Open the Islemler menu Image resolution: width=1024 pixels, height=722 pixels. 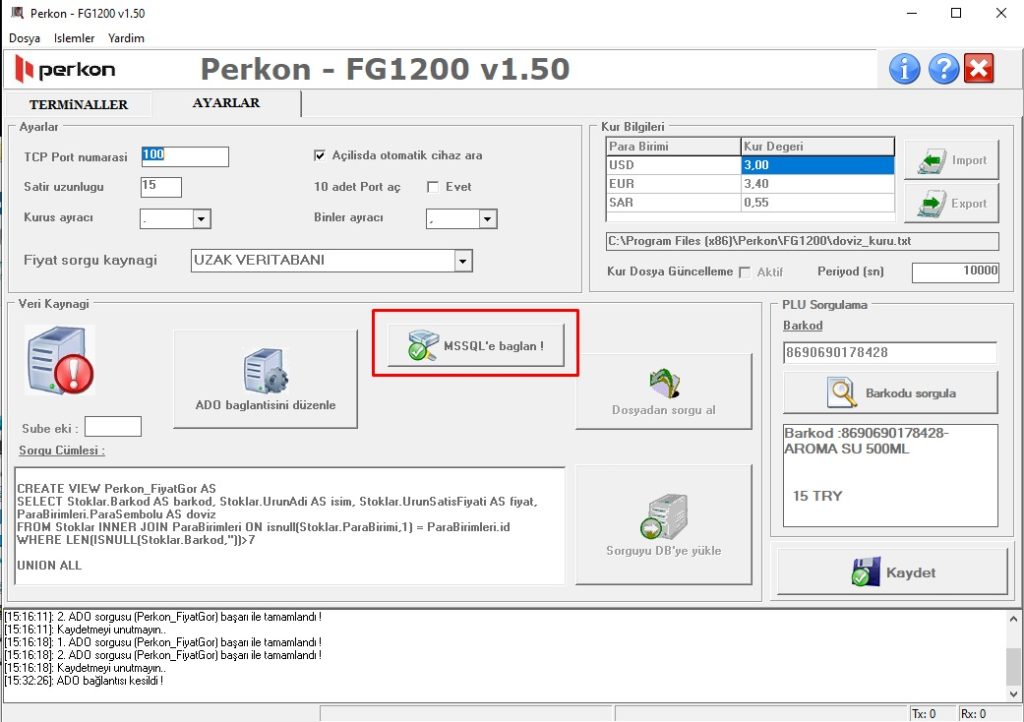[74, 38]
